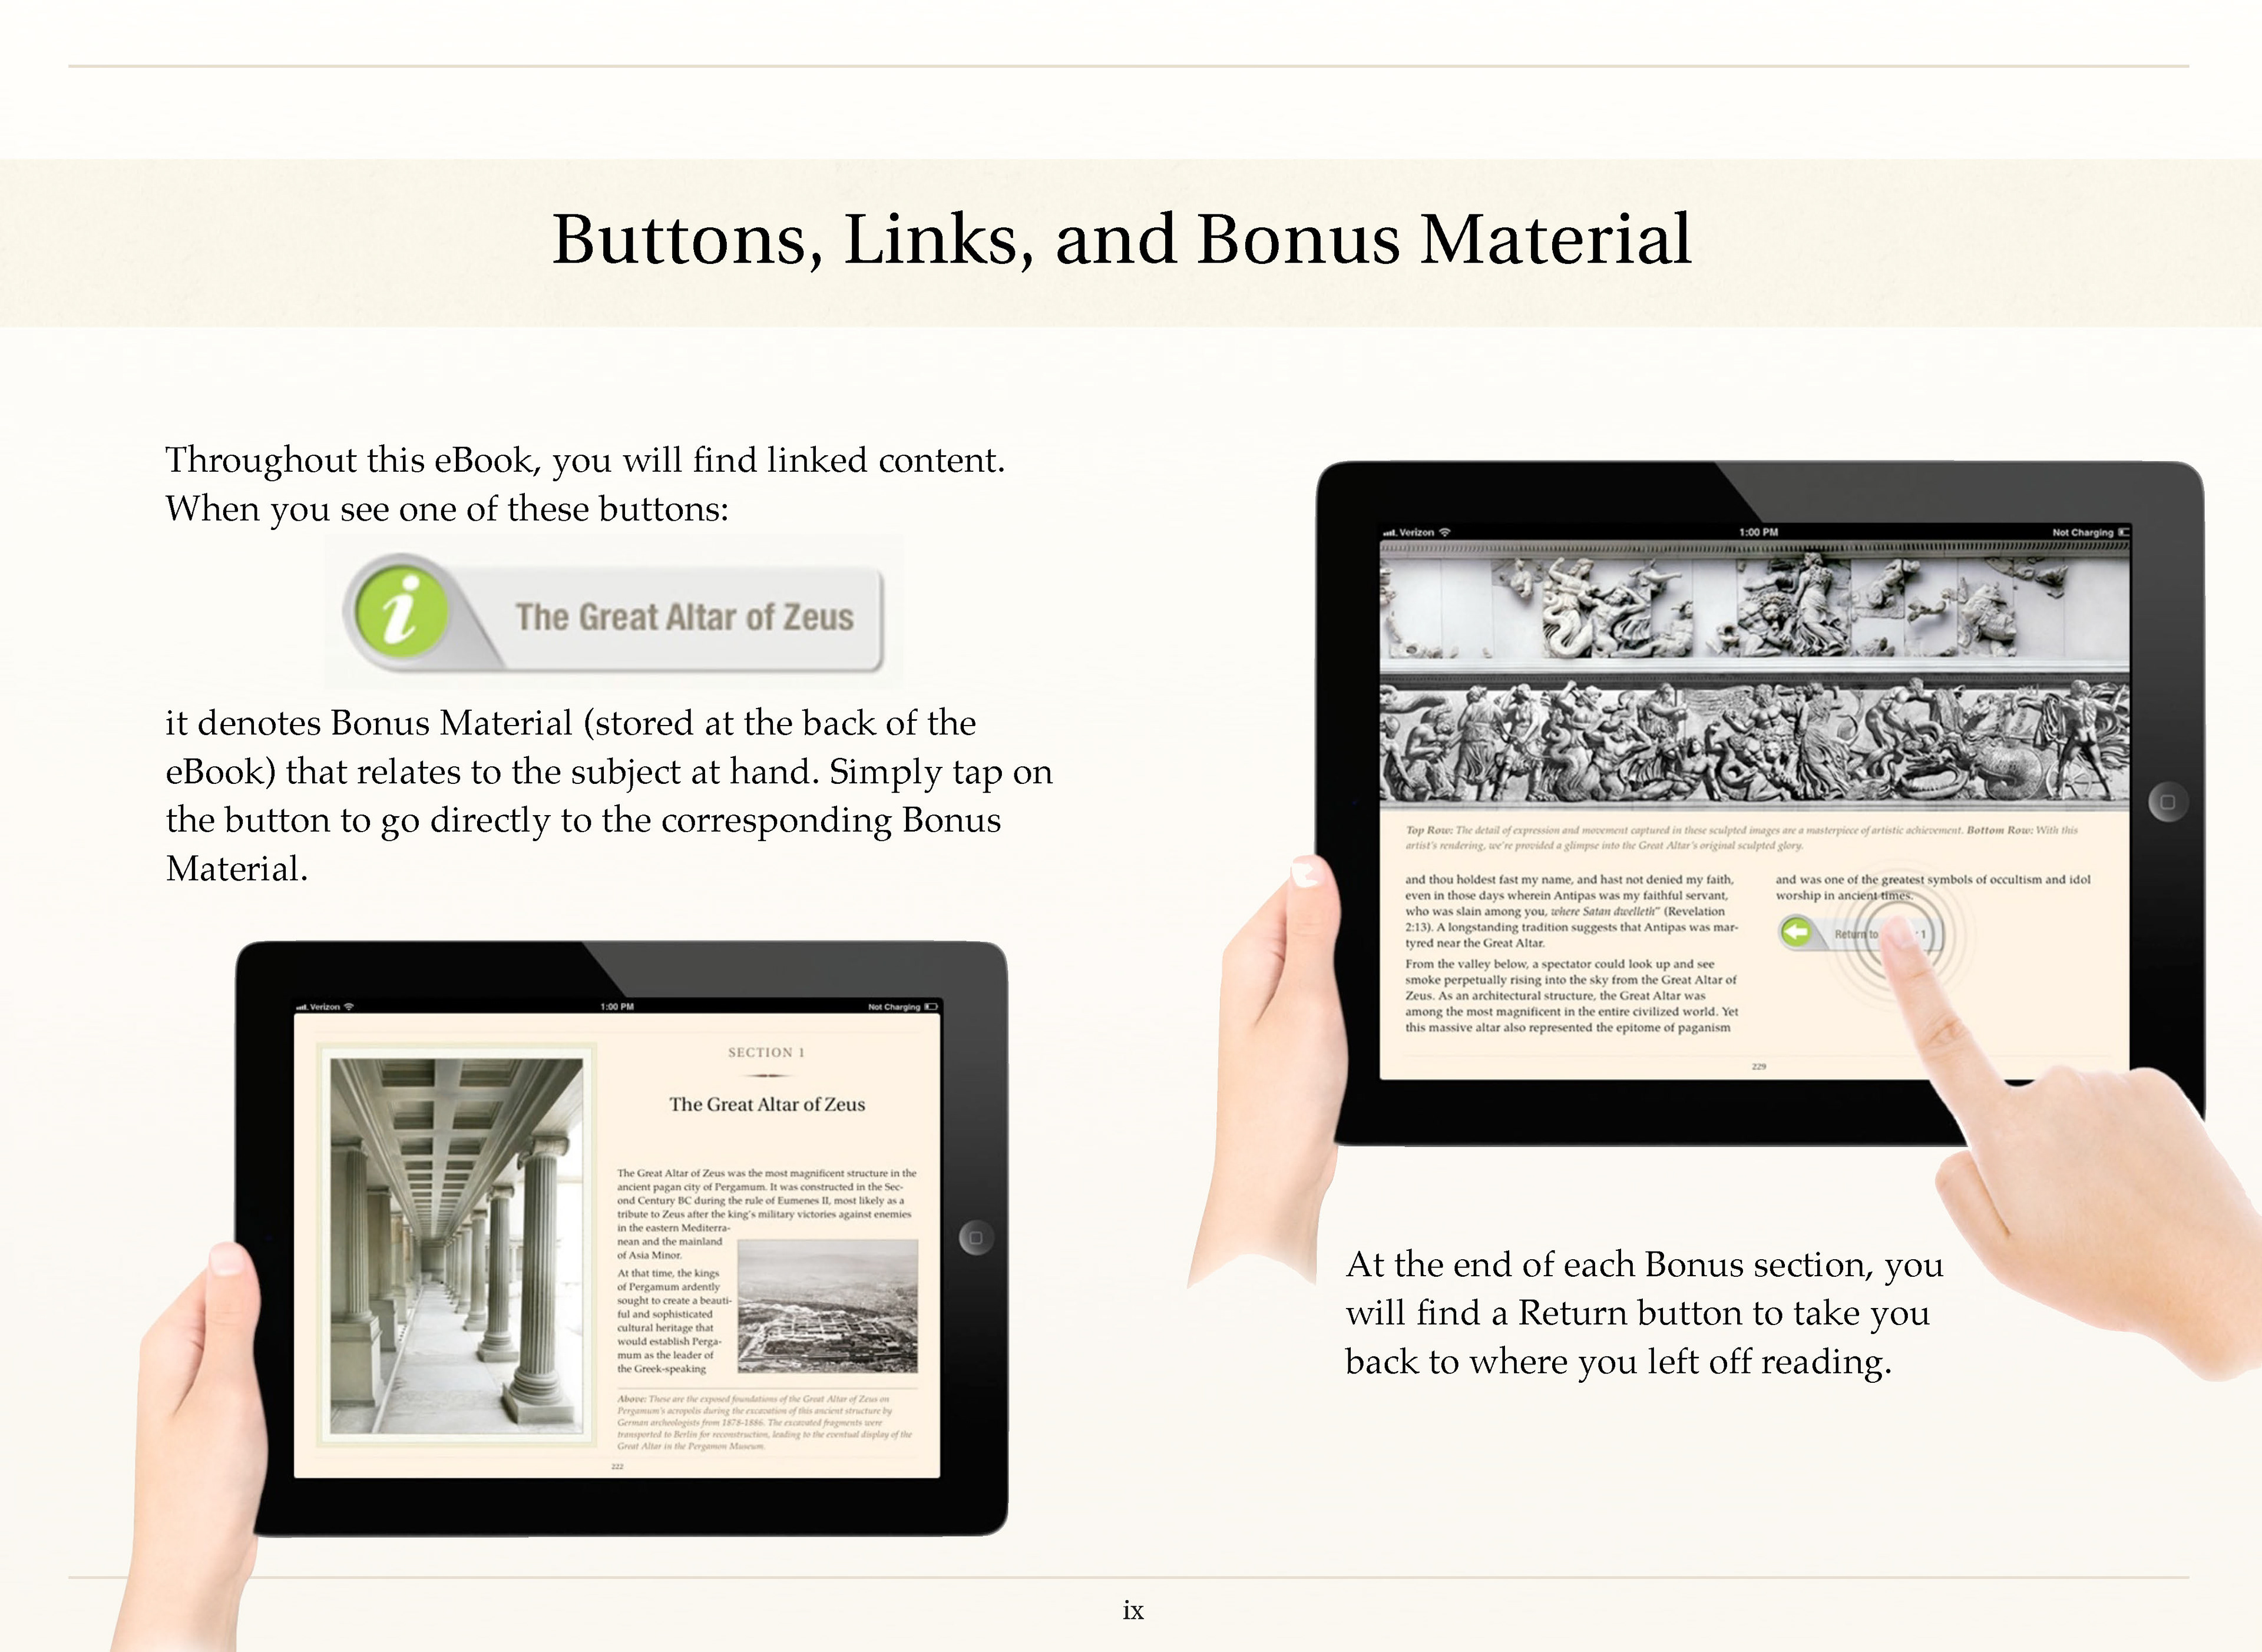Click the green info icon on Zeus button
Viewport: 2262px width, 1652px height.
401,611
